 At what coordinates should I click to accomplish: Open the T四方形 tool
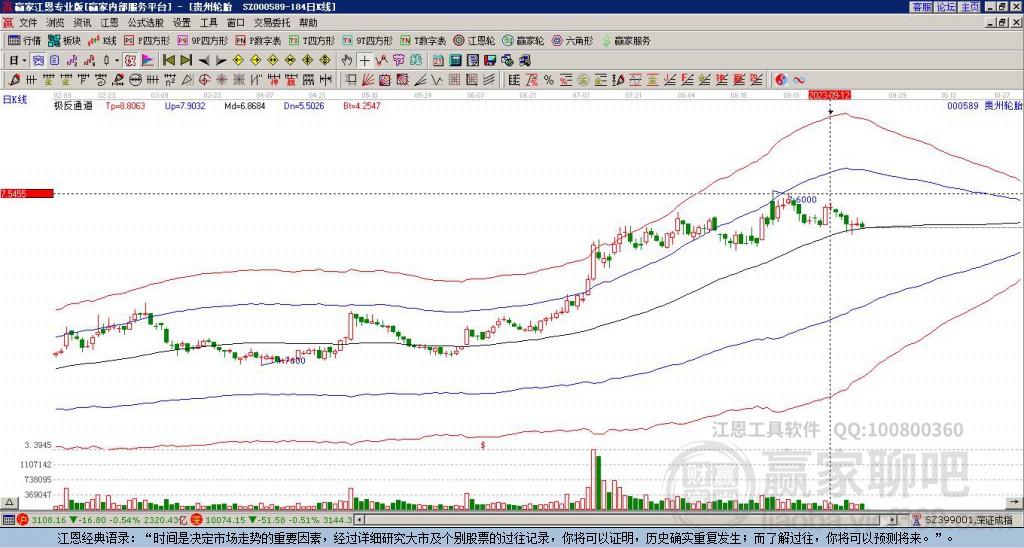312,40
